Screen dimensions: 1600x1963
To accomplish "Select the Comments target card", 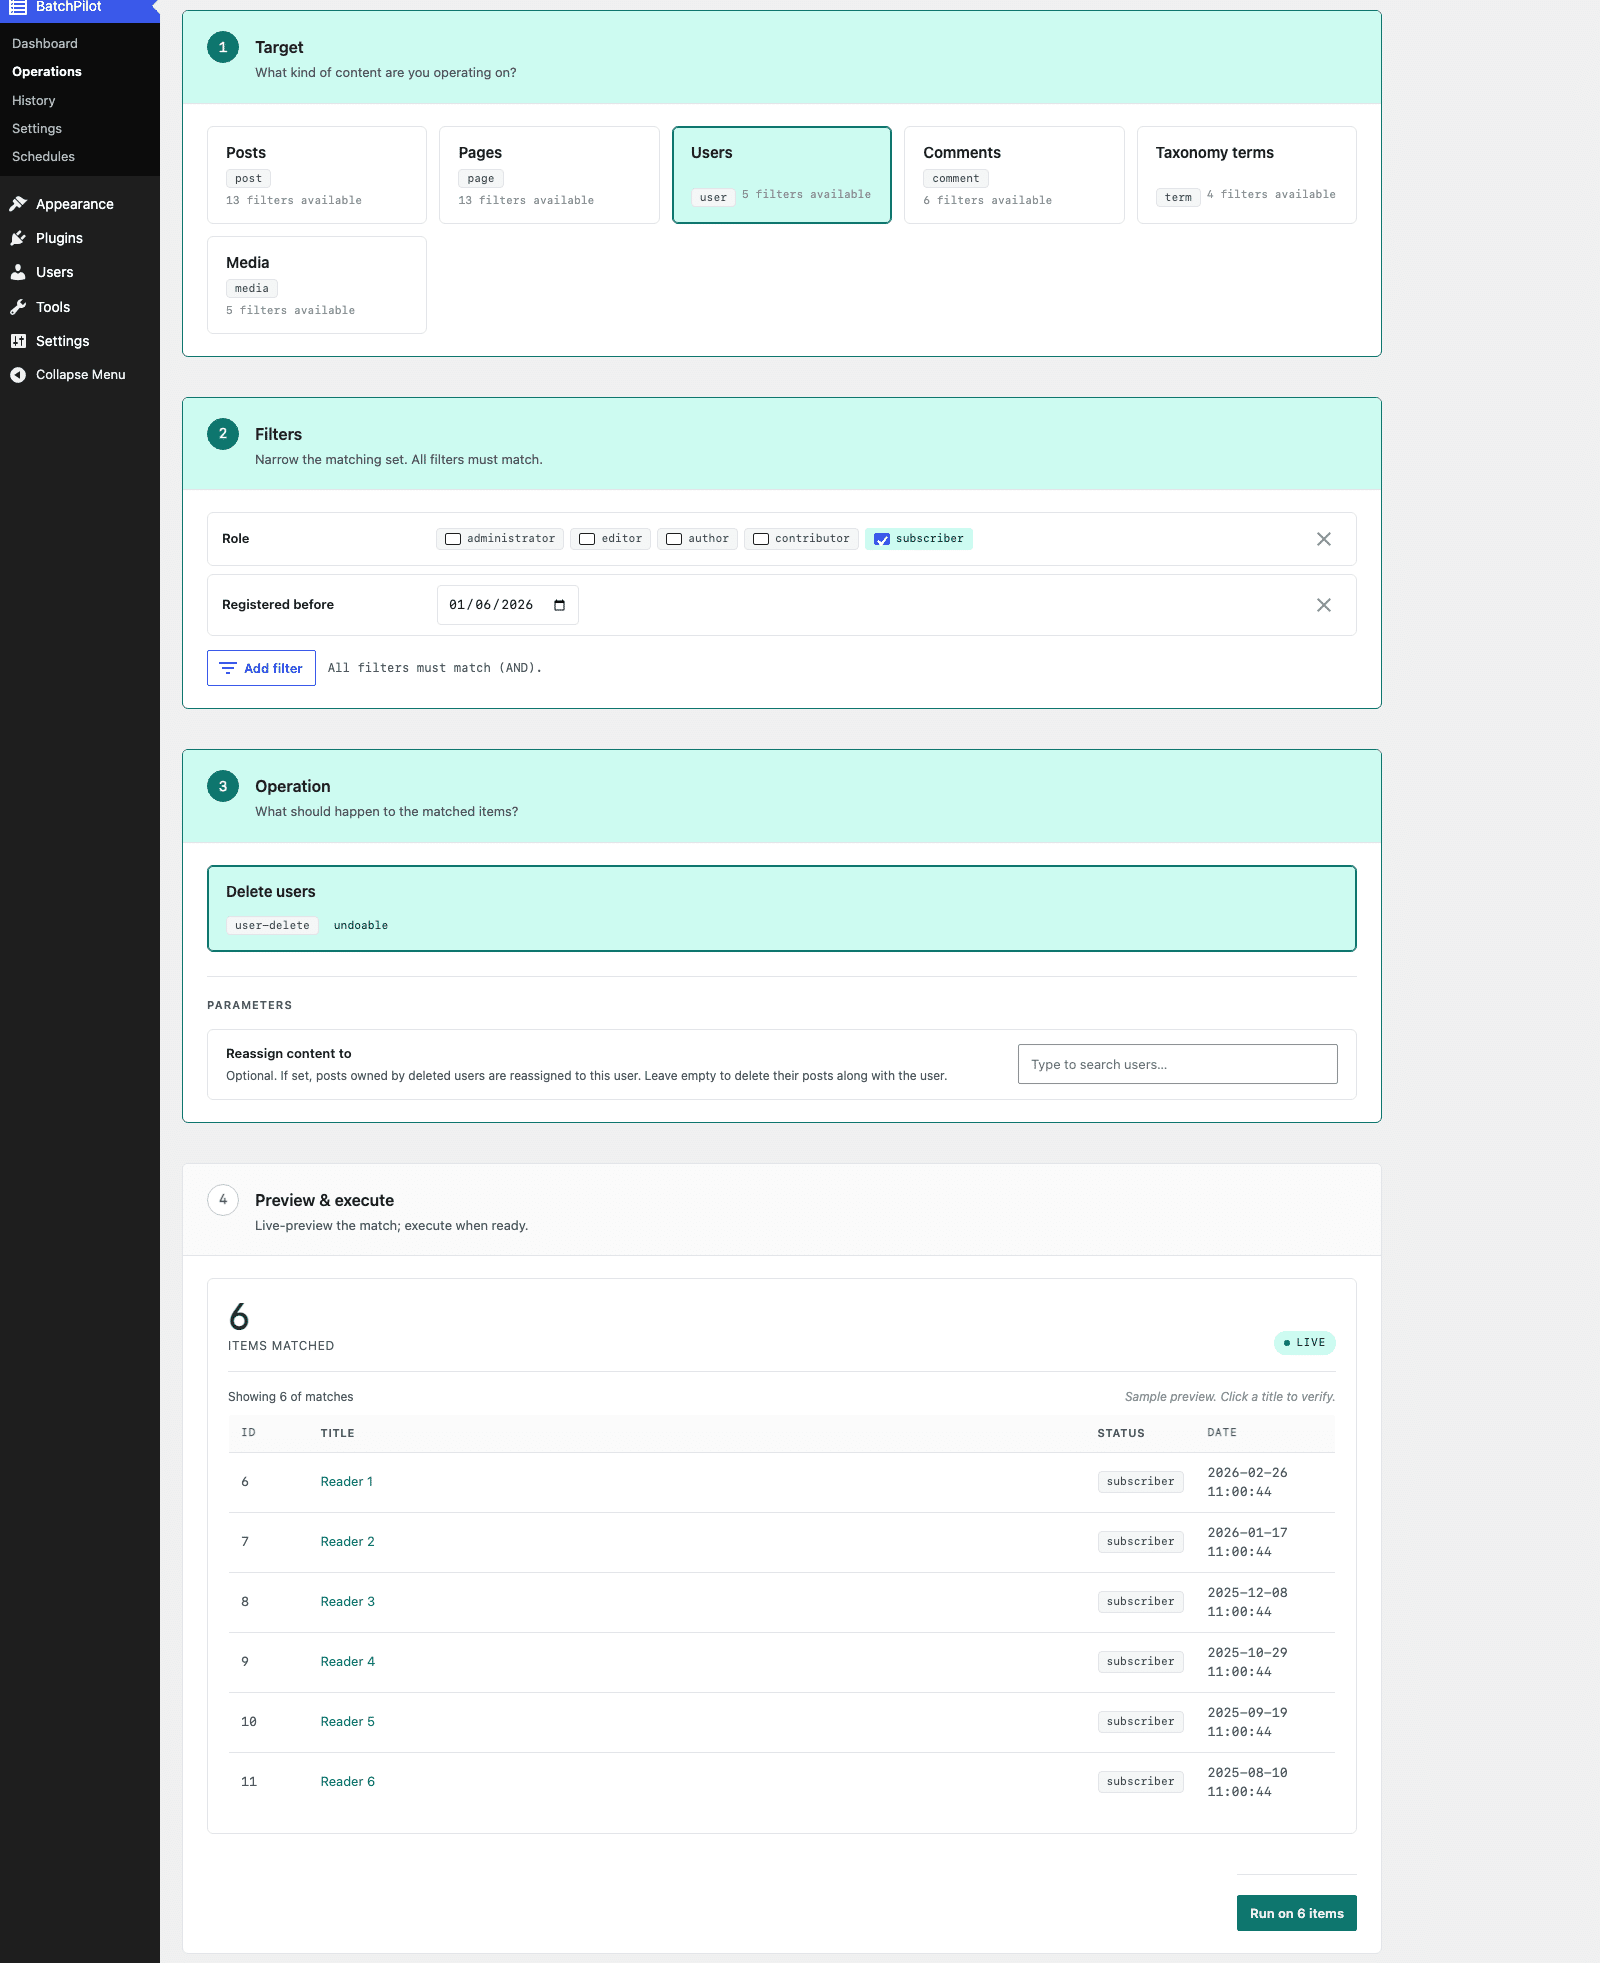I will pyautogui.click(x=1014, y=175).
